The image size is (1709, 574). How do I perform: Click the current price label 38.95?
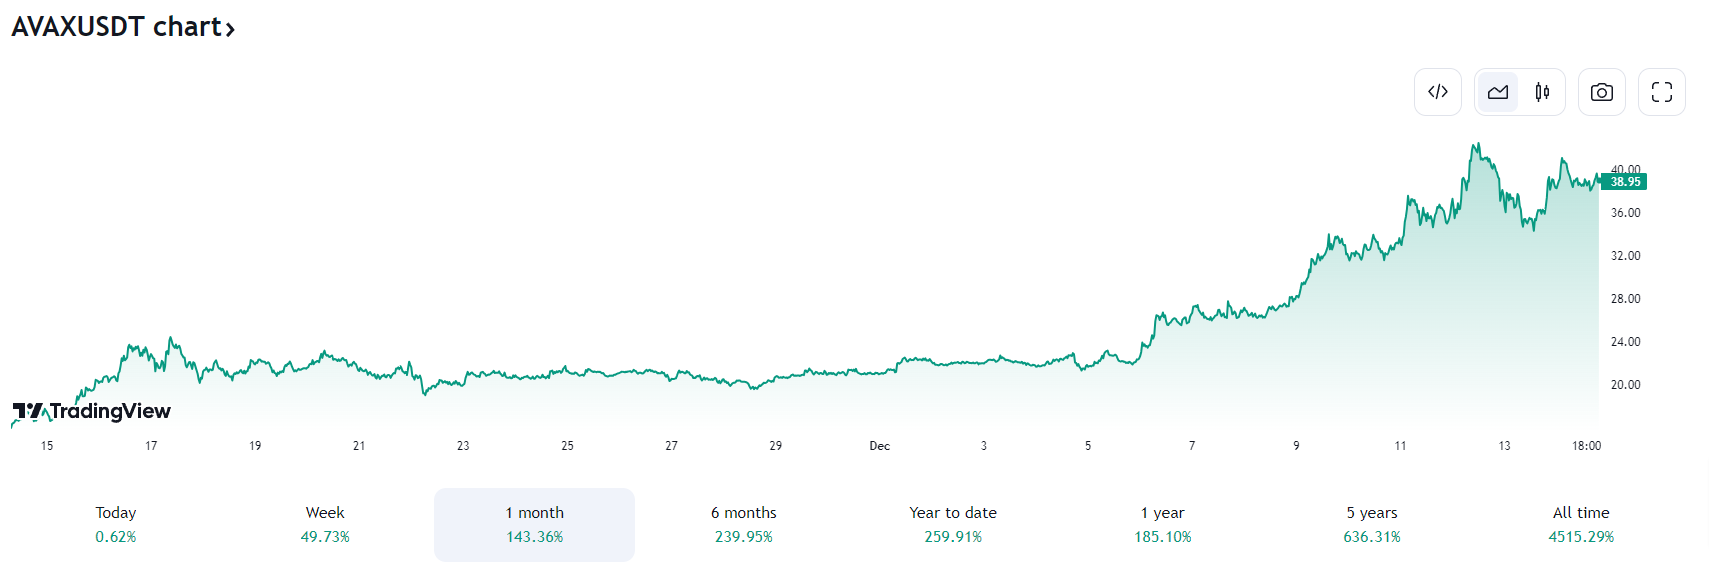pyautogui.click(x=1624, y=182)
